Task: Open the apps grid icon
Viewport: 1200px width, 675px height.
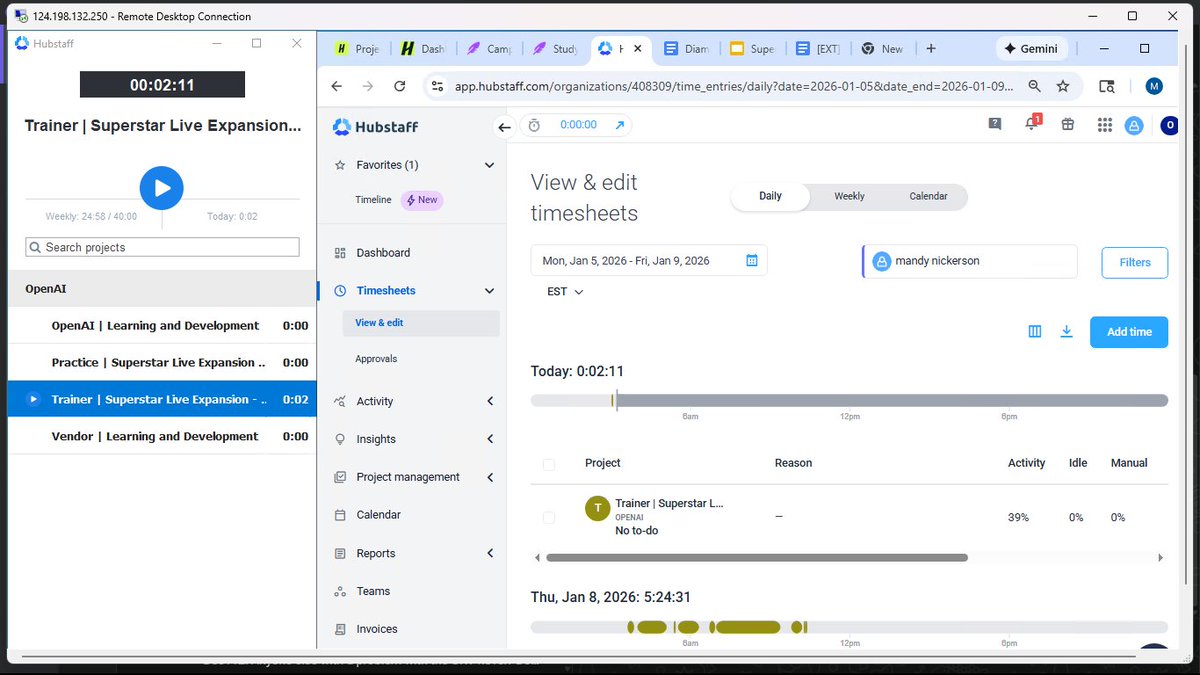Action: tap(1104, 125)
